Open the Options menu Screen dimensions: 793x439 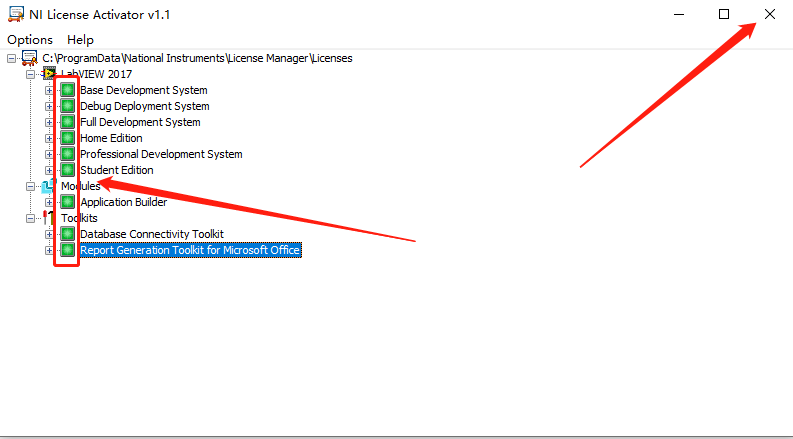pos(30,39)
